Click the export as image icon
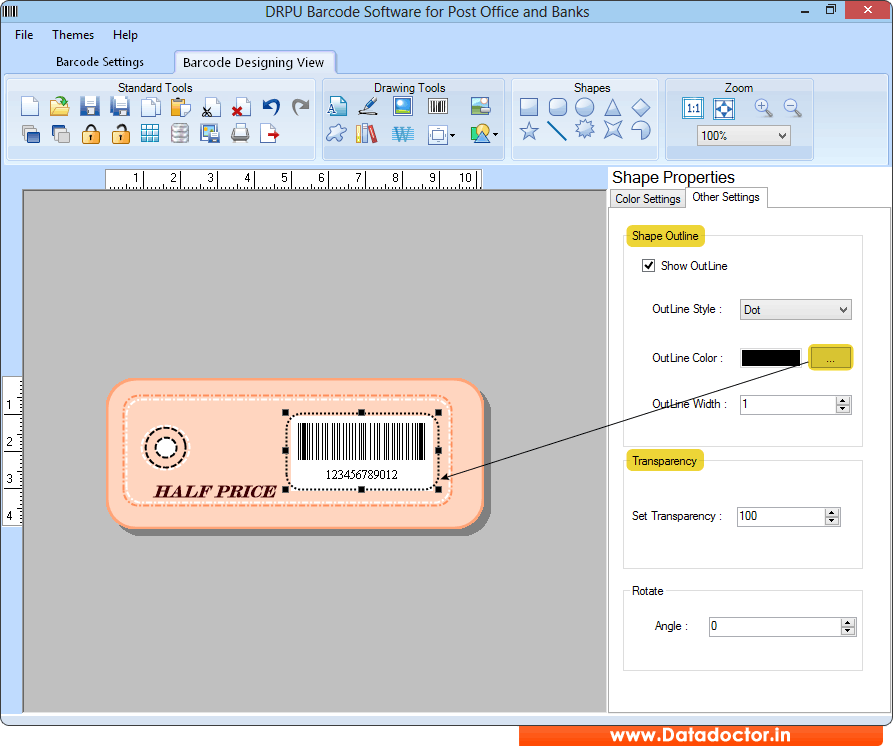Viewport: 893px width, 746px height. click(x=210, y=134)
